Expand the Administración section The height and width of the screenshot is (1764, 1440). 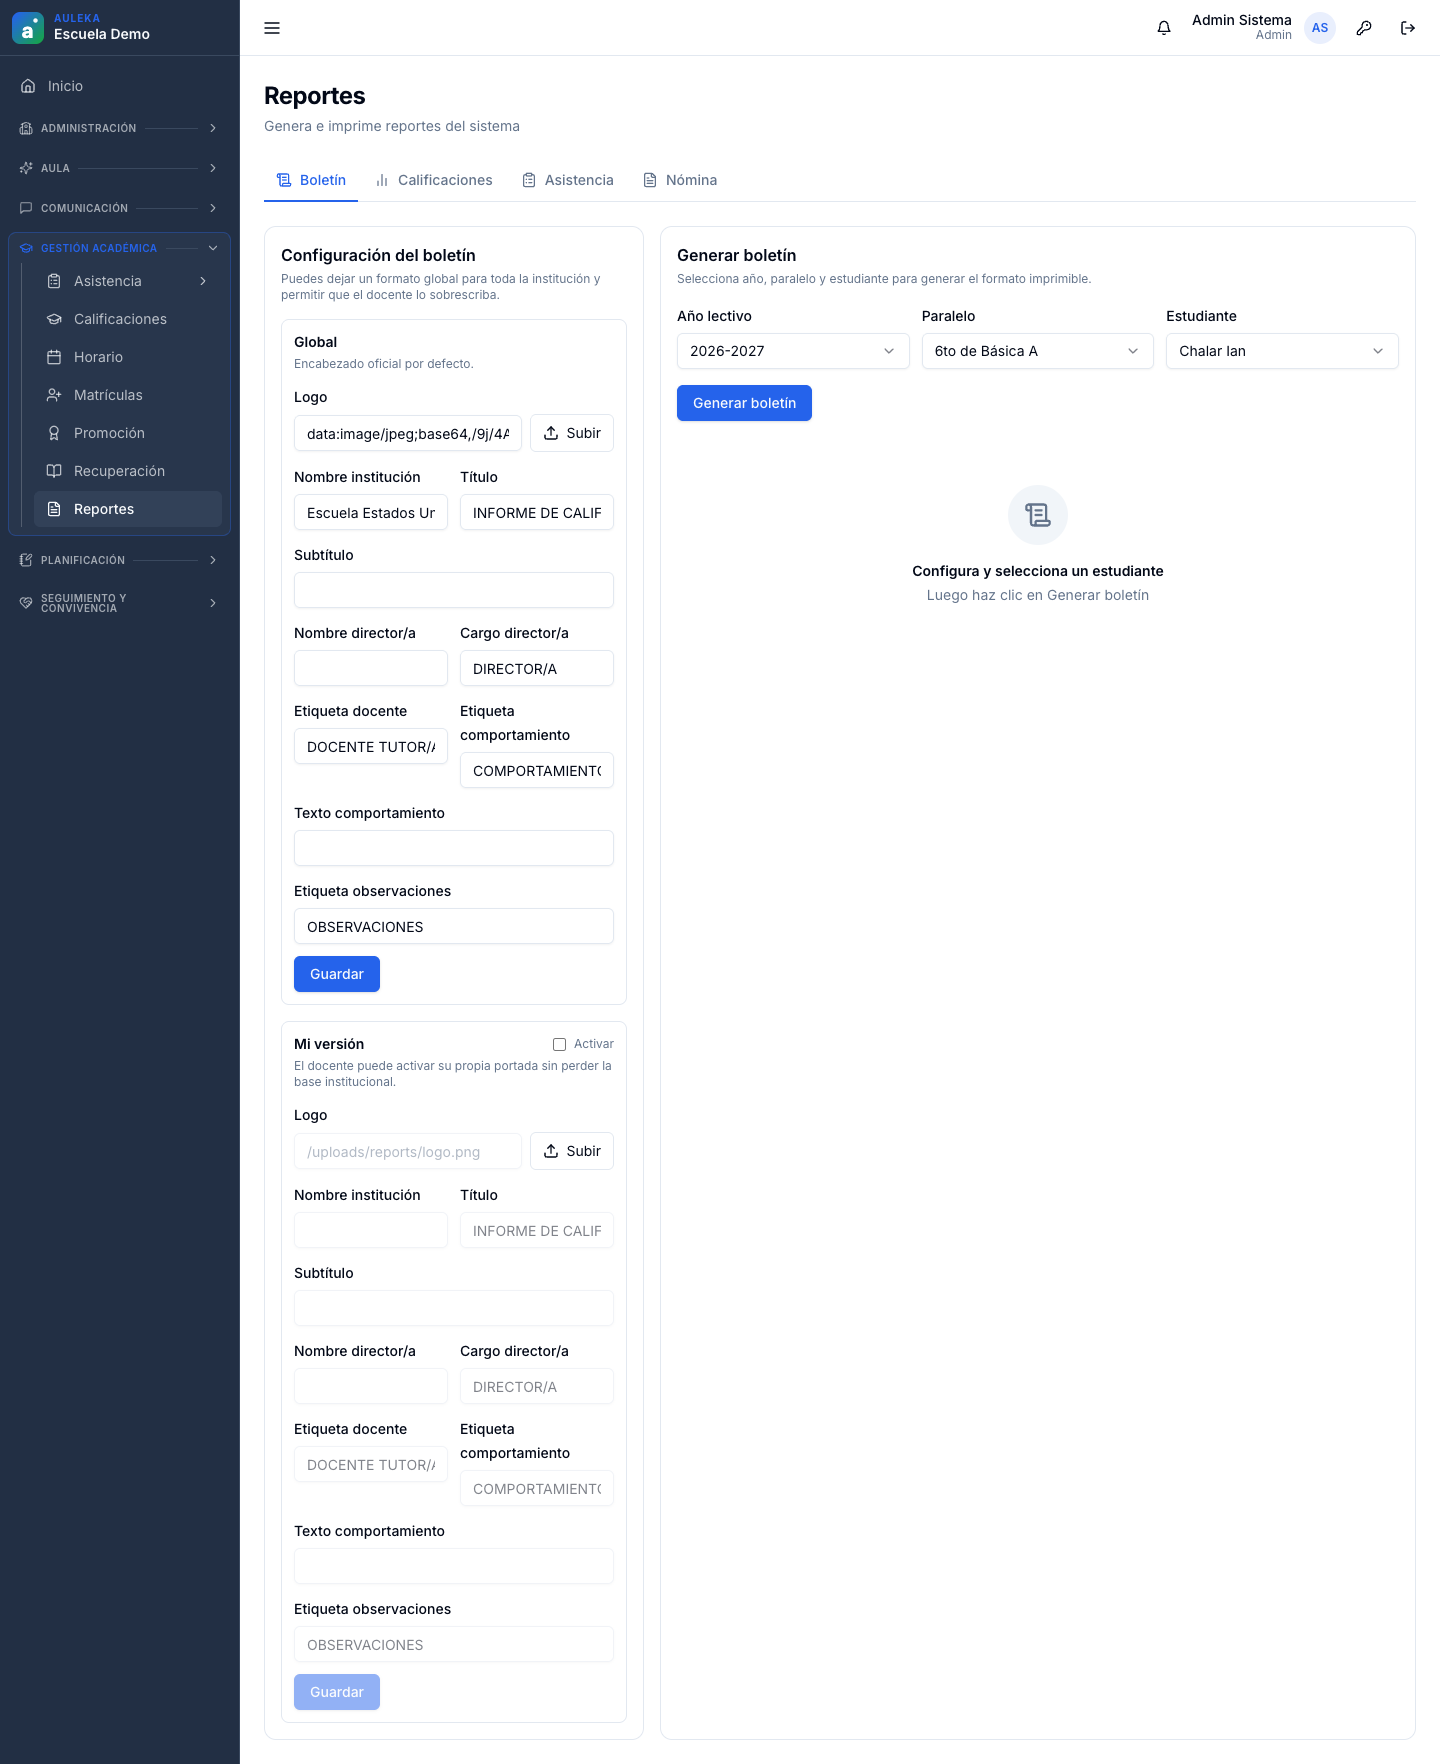coord(120,128)
